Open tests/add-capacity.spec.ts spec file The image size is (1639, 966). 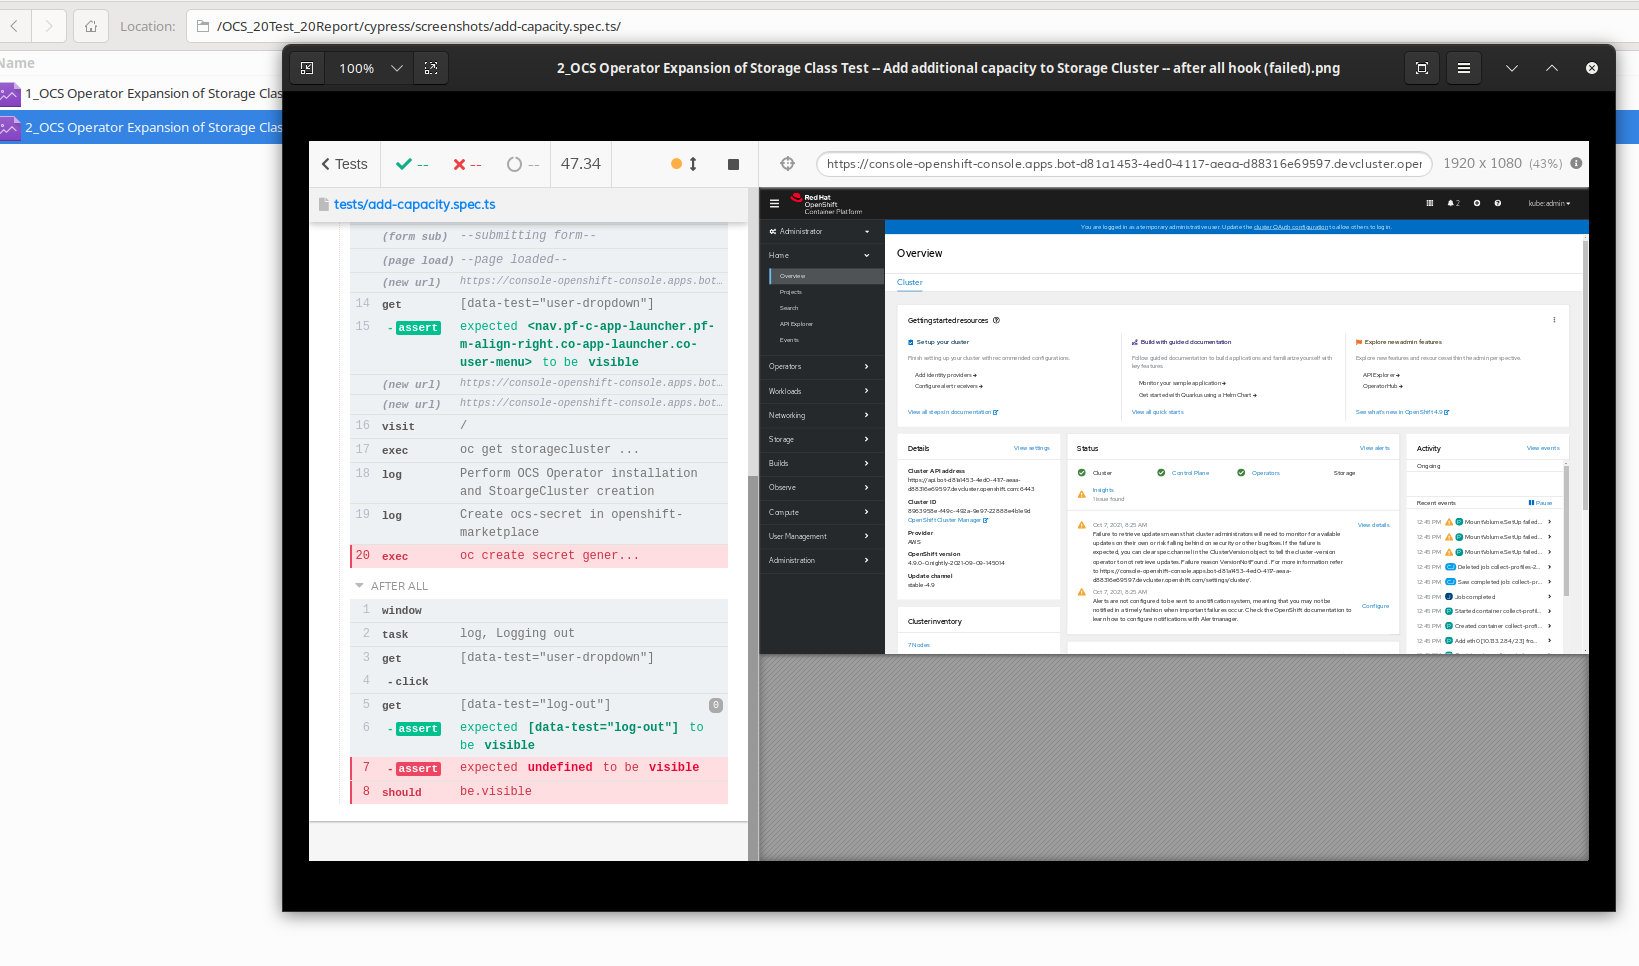pyautogui.click(x=415, y=204)
